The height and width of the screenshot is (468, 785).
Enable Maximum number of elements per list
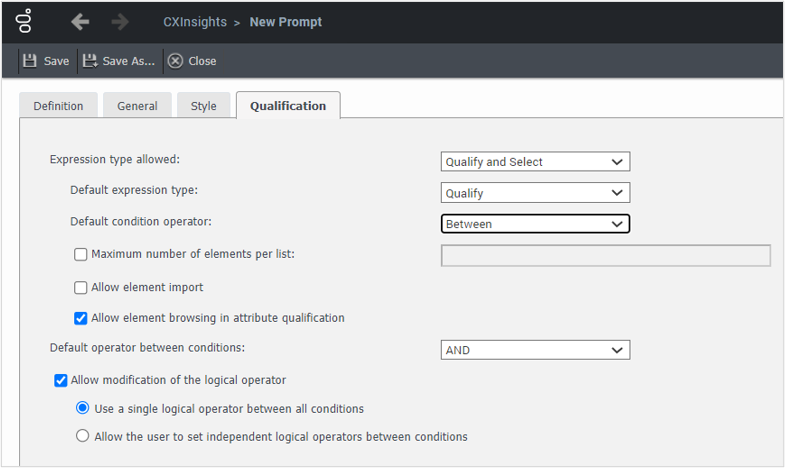[x=81, y=255]
